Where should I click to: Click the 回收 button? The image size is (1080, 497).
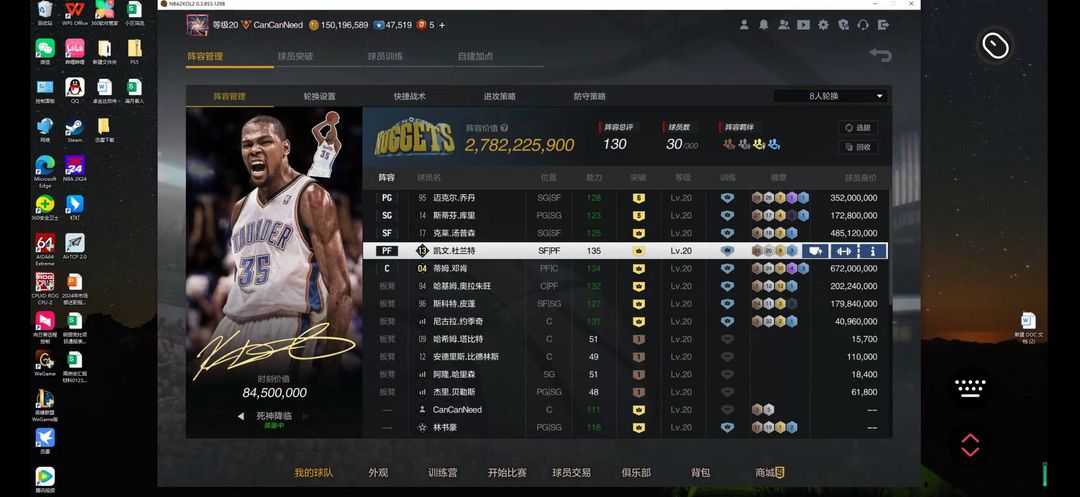[858, 147]
